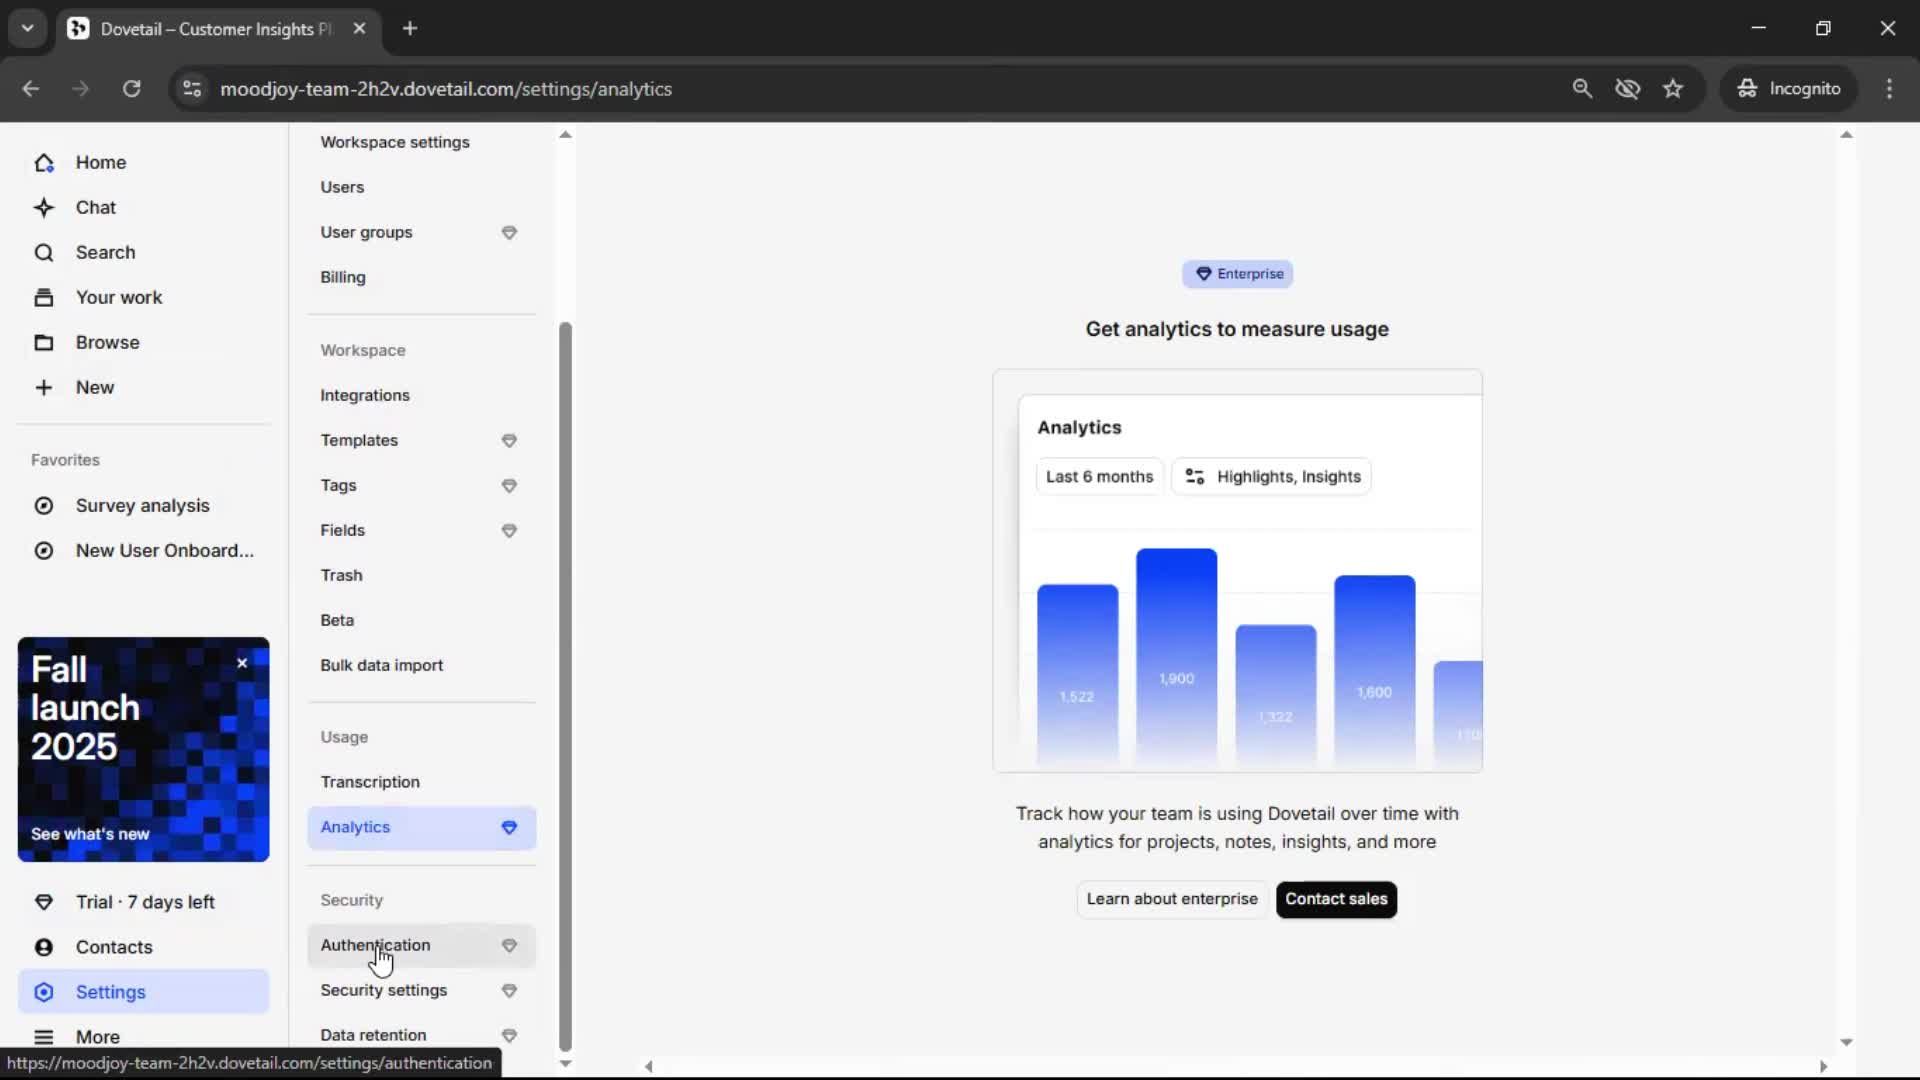Open tab search dropdown in browser
Viewport: 1920px width, 1080px height.
(28, 28)
